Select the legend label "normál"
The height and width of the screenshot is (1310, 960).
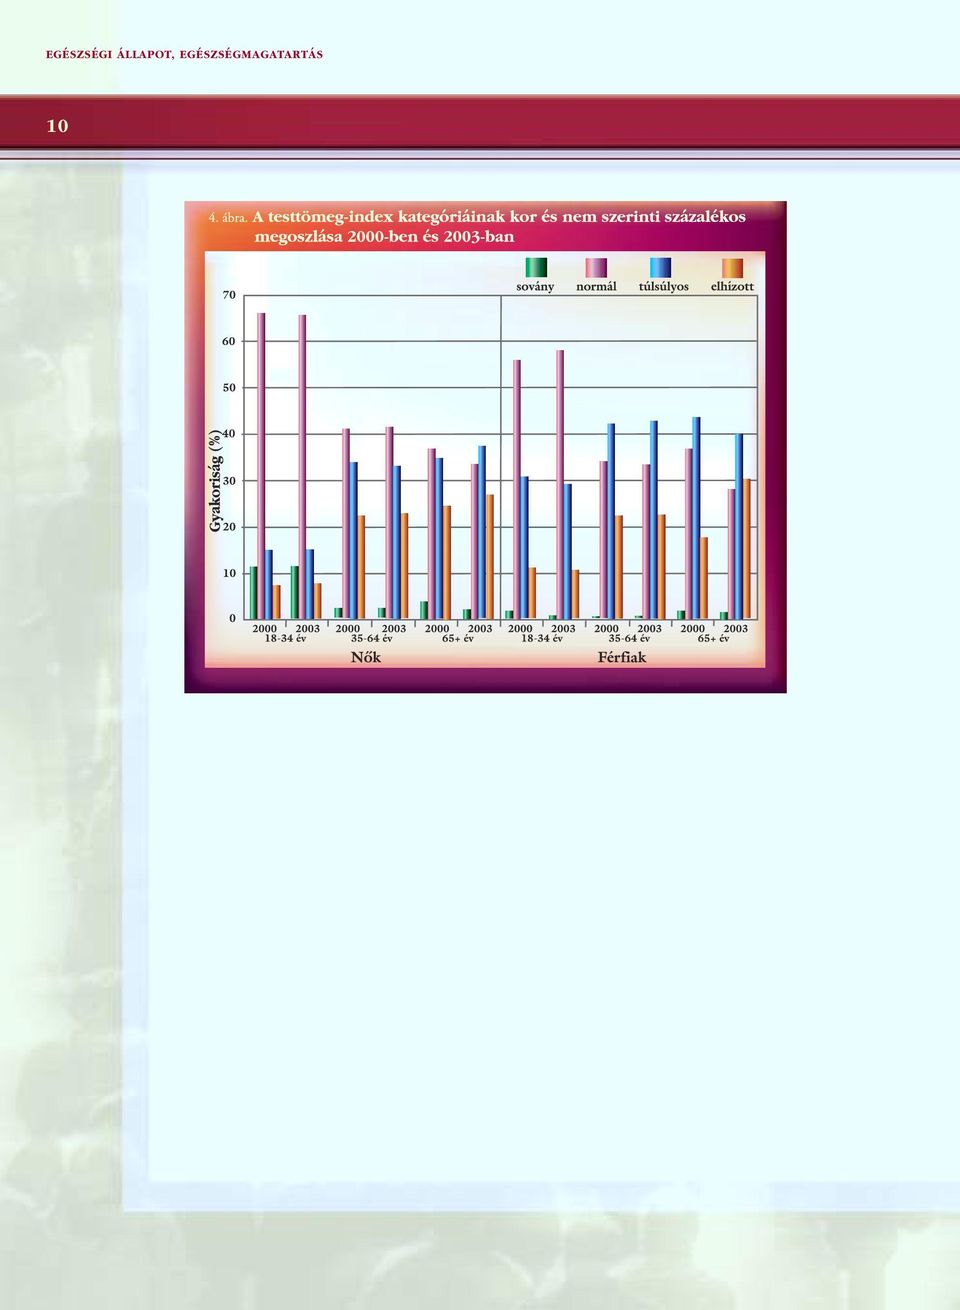tap(596, 287)
